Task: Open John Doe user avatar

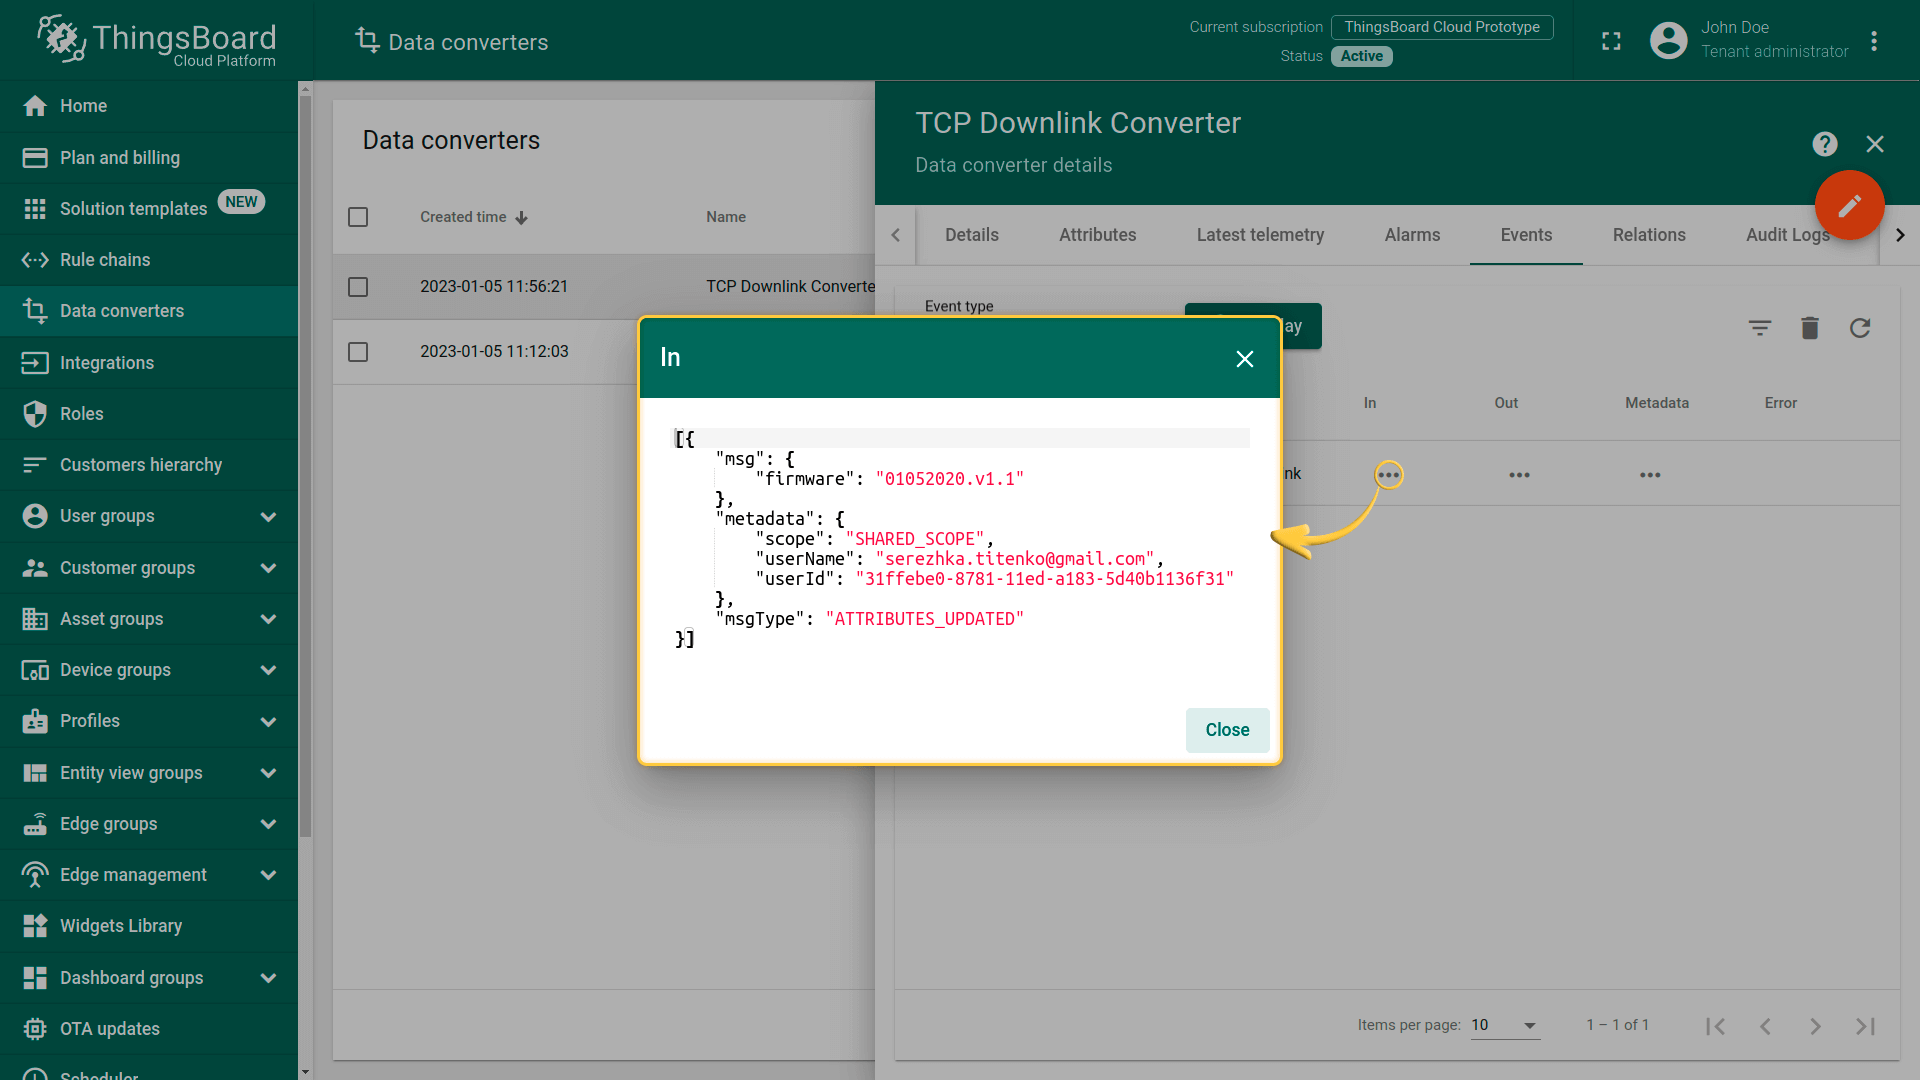Action: tap(1668, 40)
